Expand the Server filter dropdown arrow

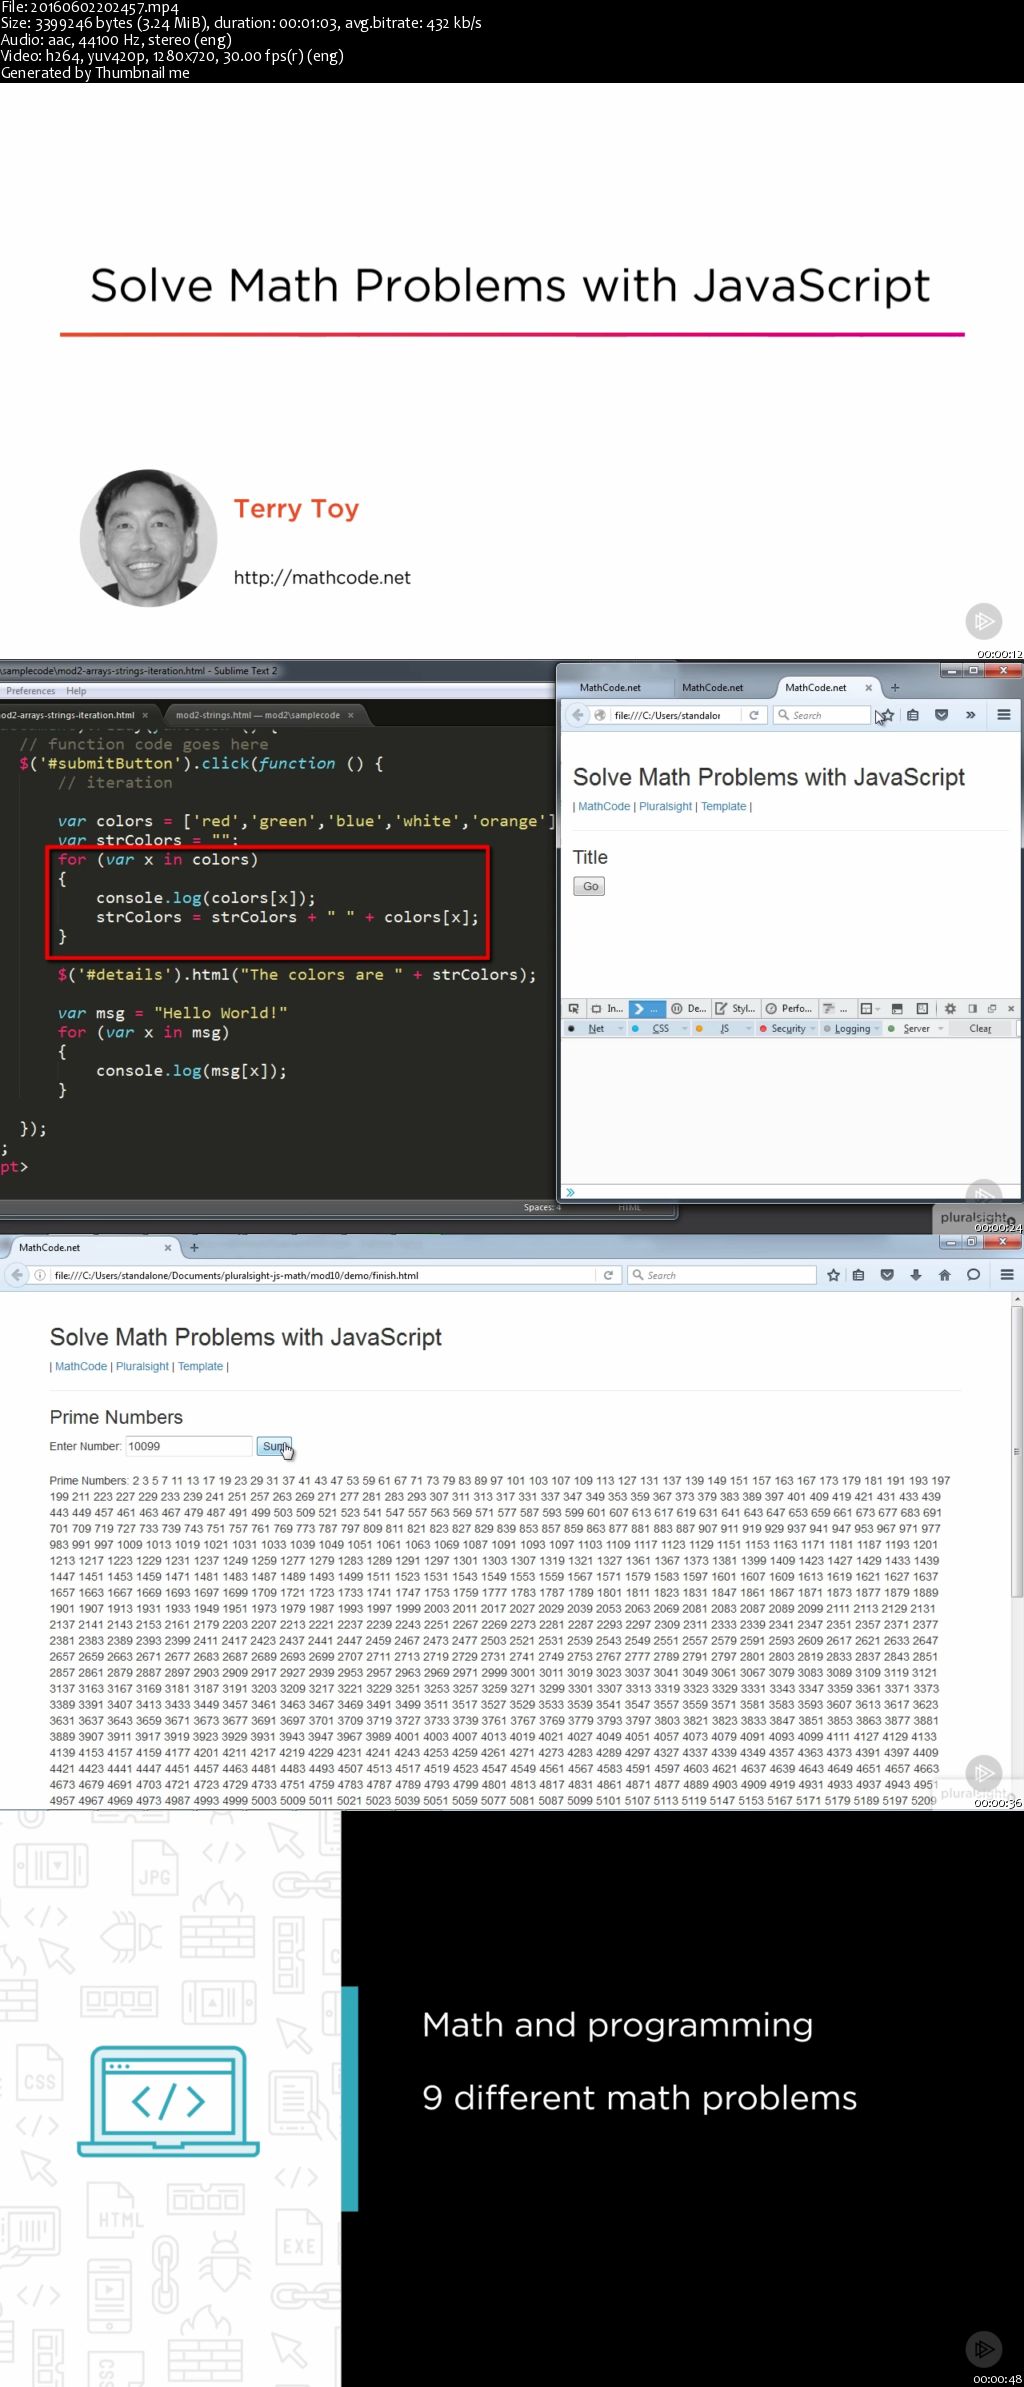[941, 1028]
